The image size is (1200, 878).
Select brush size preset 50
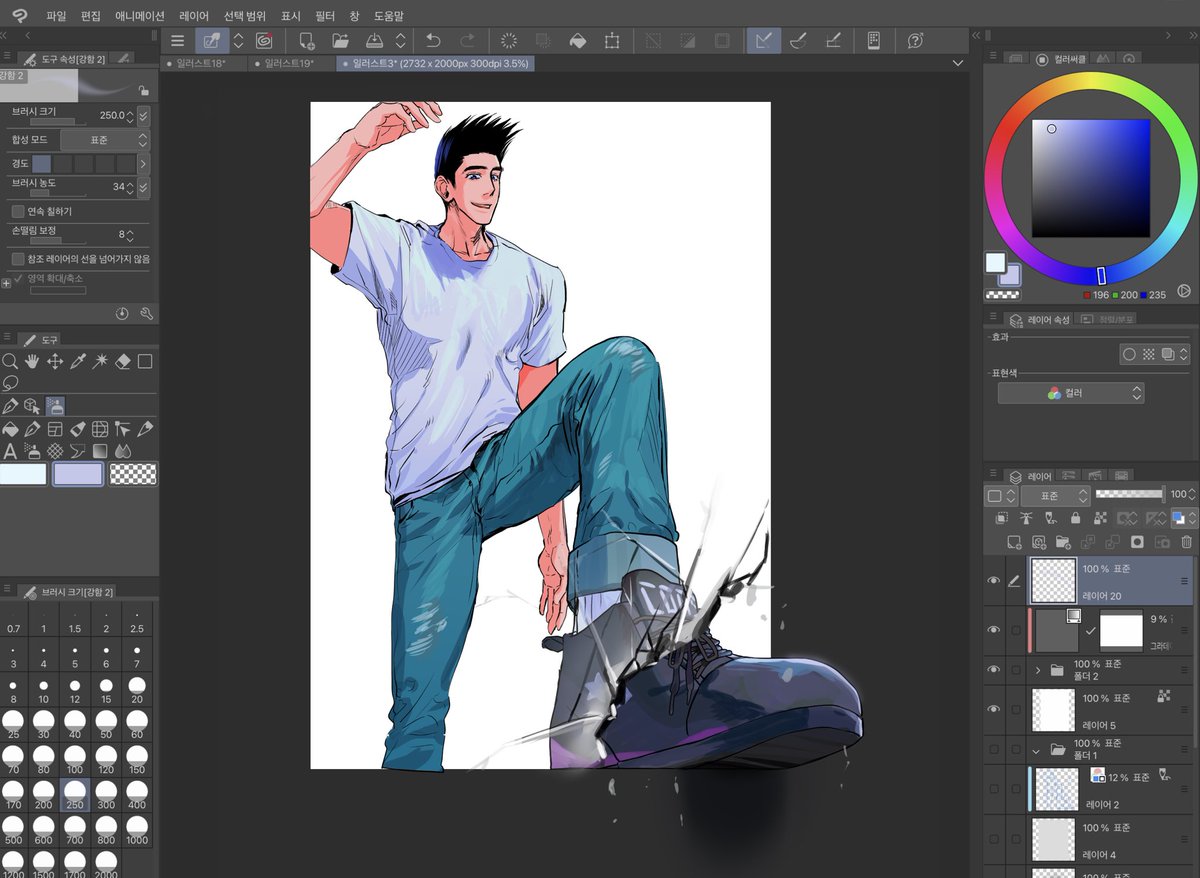pos(106,726)
